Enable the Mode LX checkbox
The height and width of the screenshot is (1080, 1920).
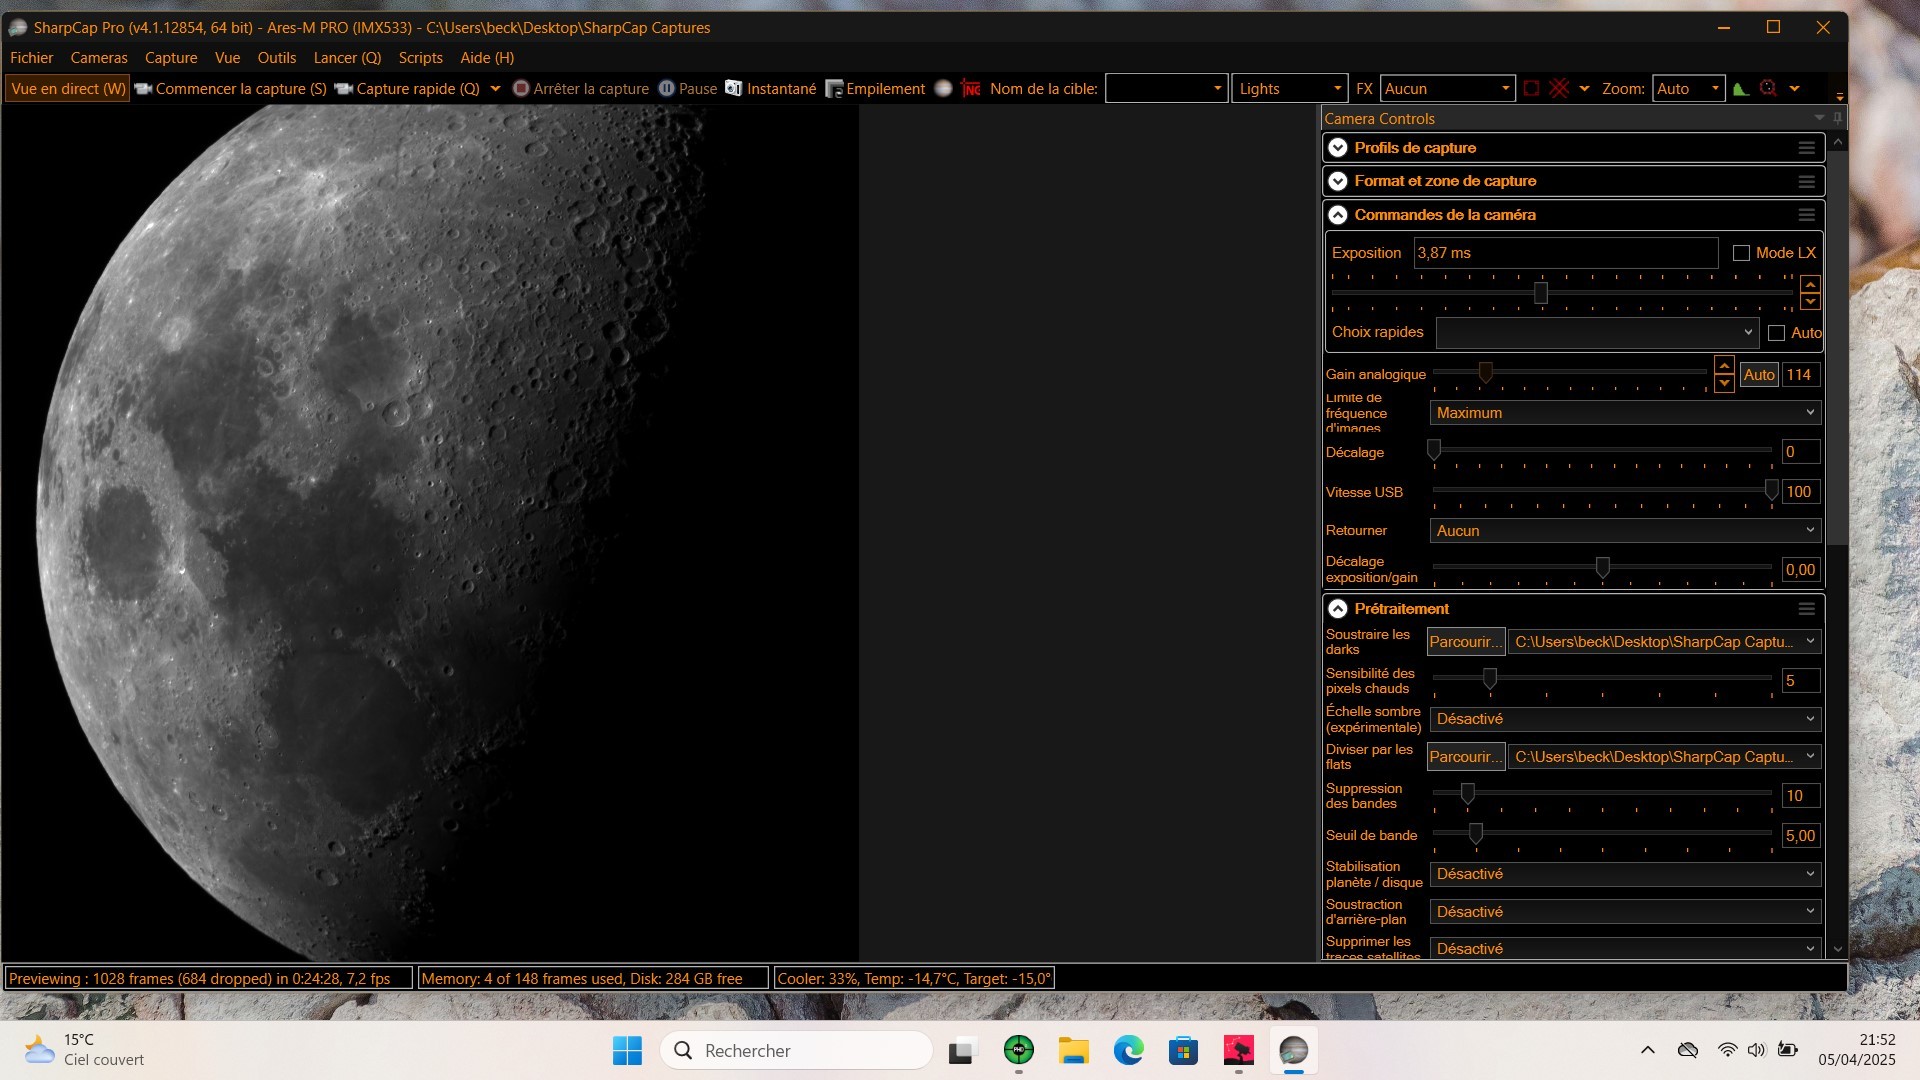1741,253
